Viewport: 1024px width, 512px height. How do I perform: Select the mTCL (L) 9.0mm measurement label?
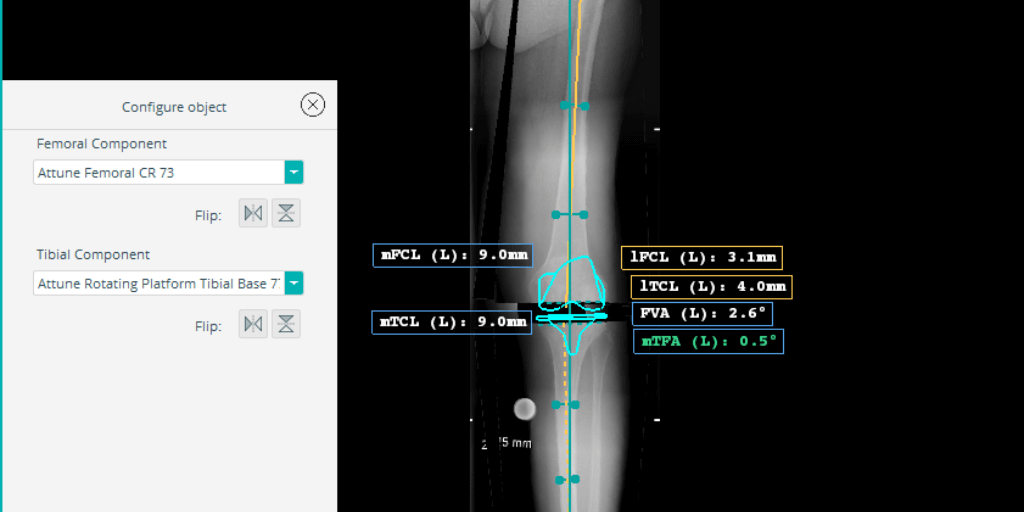coord(451,322)
